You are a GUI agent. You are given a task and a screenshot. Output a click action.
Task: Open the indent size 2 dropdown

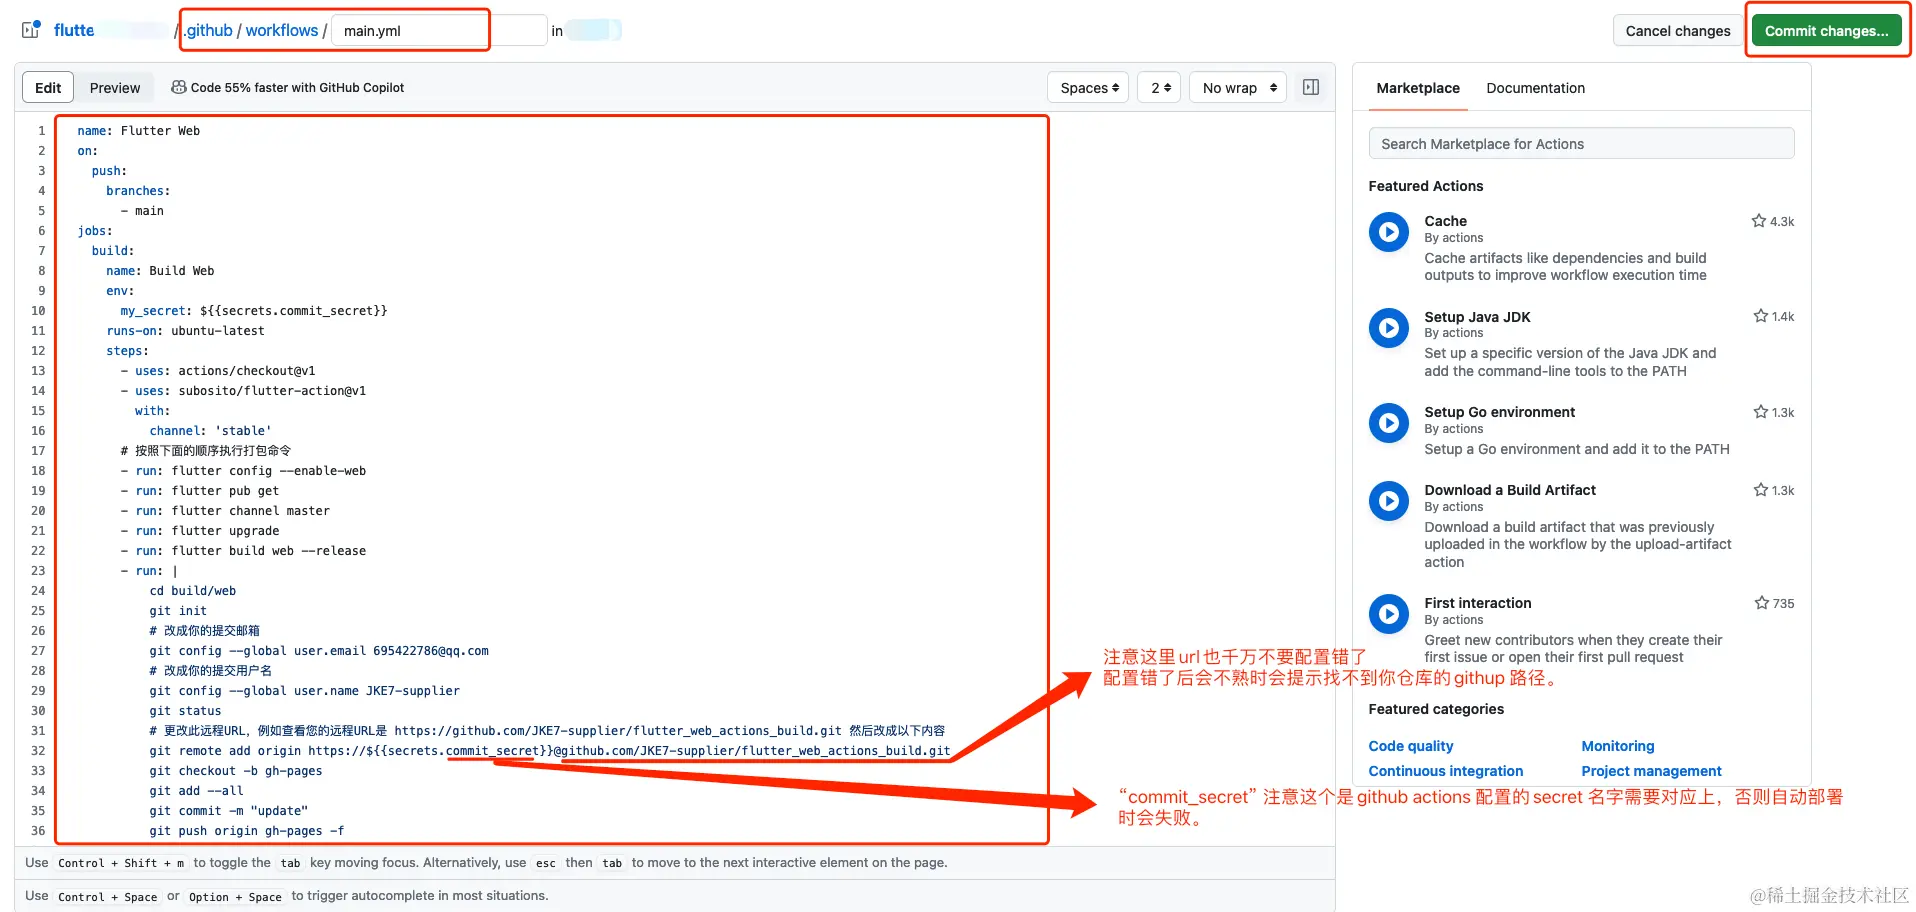1160,88
